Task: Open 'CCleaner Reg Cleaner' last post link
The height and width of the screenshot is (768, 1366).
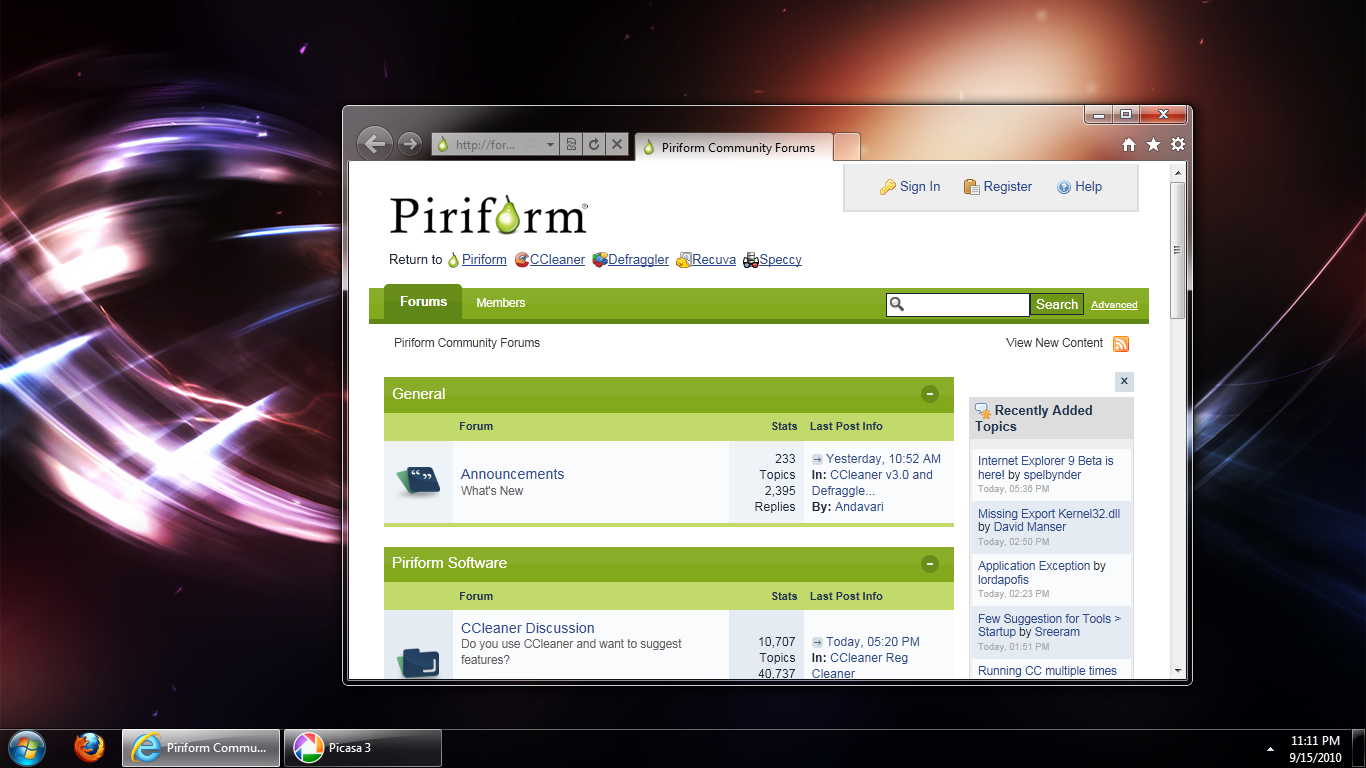Action: 860,666
